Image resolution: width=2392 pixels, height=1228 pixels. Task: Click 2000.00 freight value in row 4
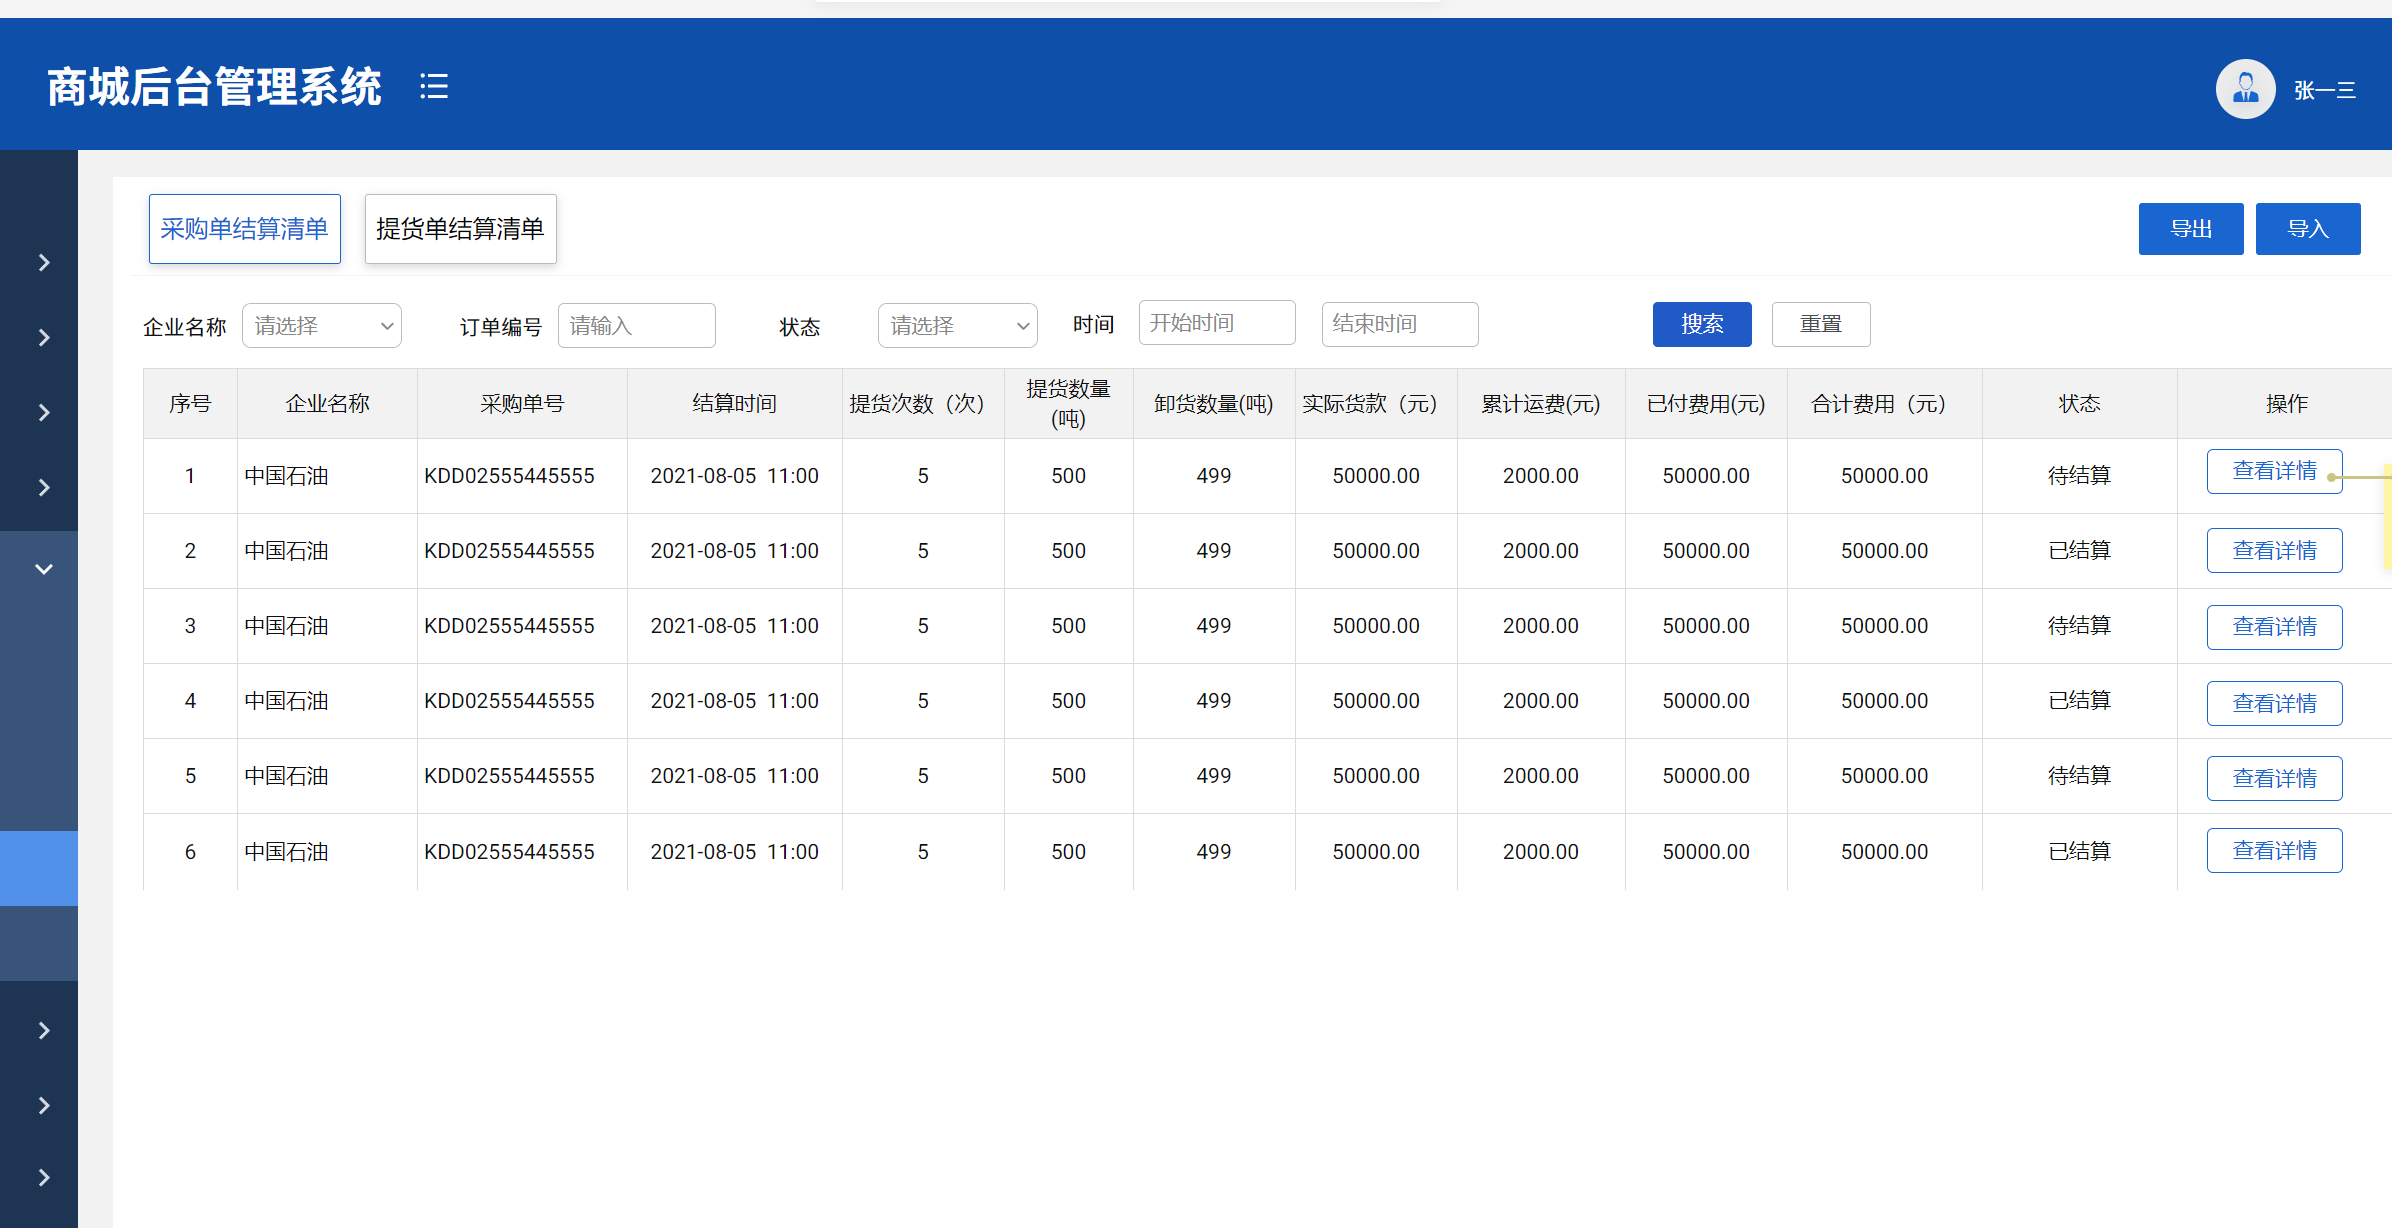point(1540,701)
